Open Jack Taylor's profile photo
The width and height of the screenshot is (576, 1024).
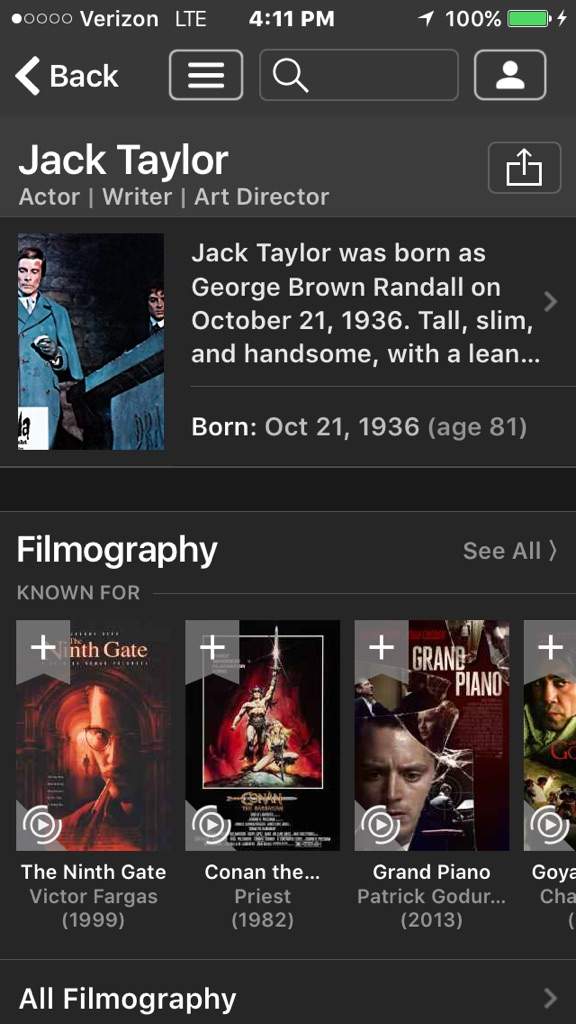point(91,342)
